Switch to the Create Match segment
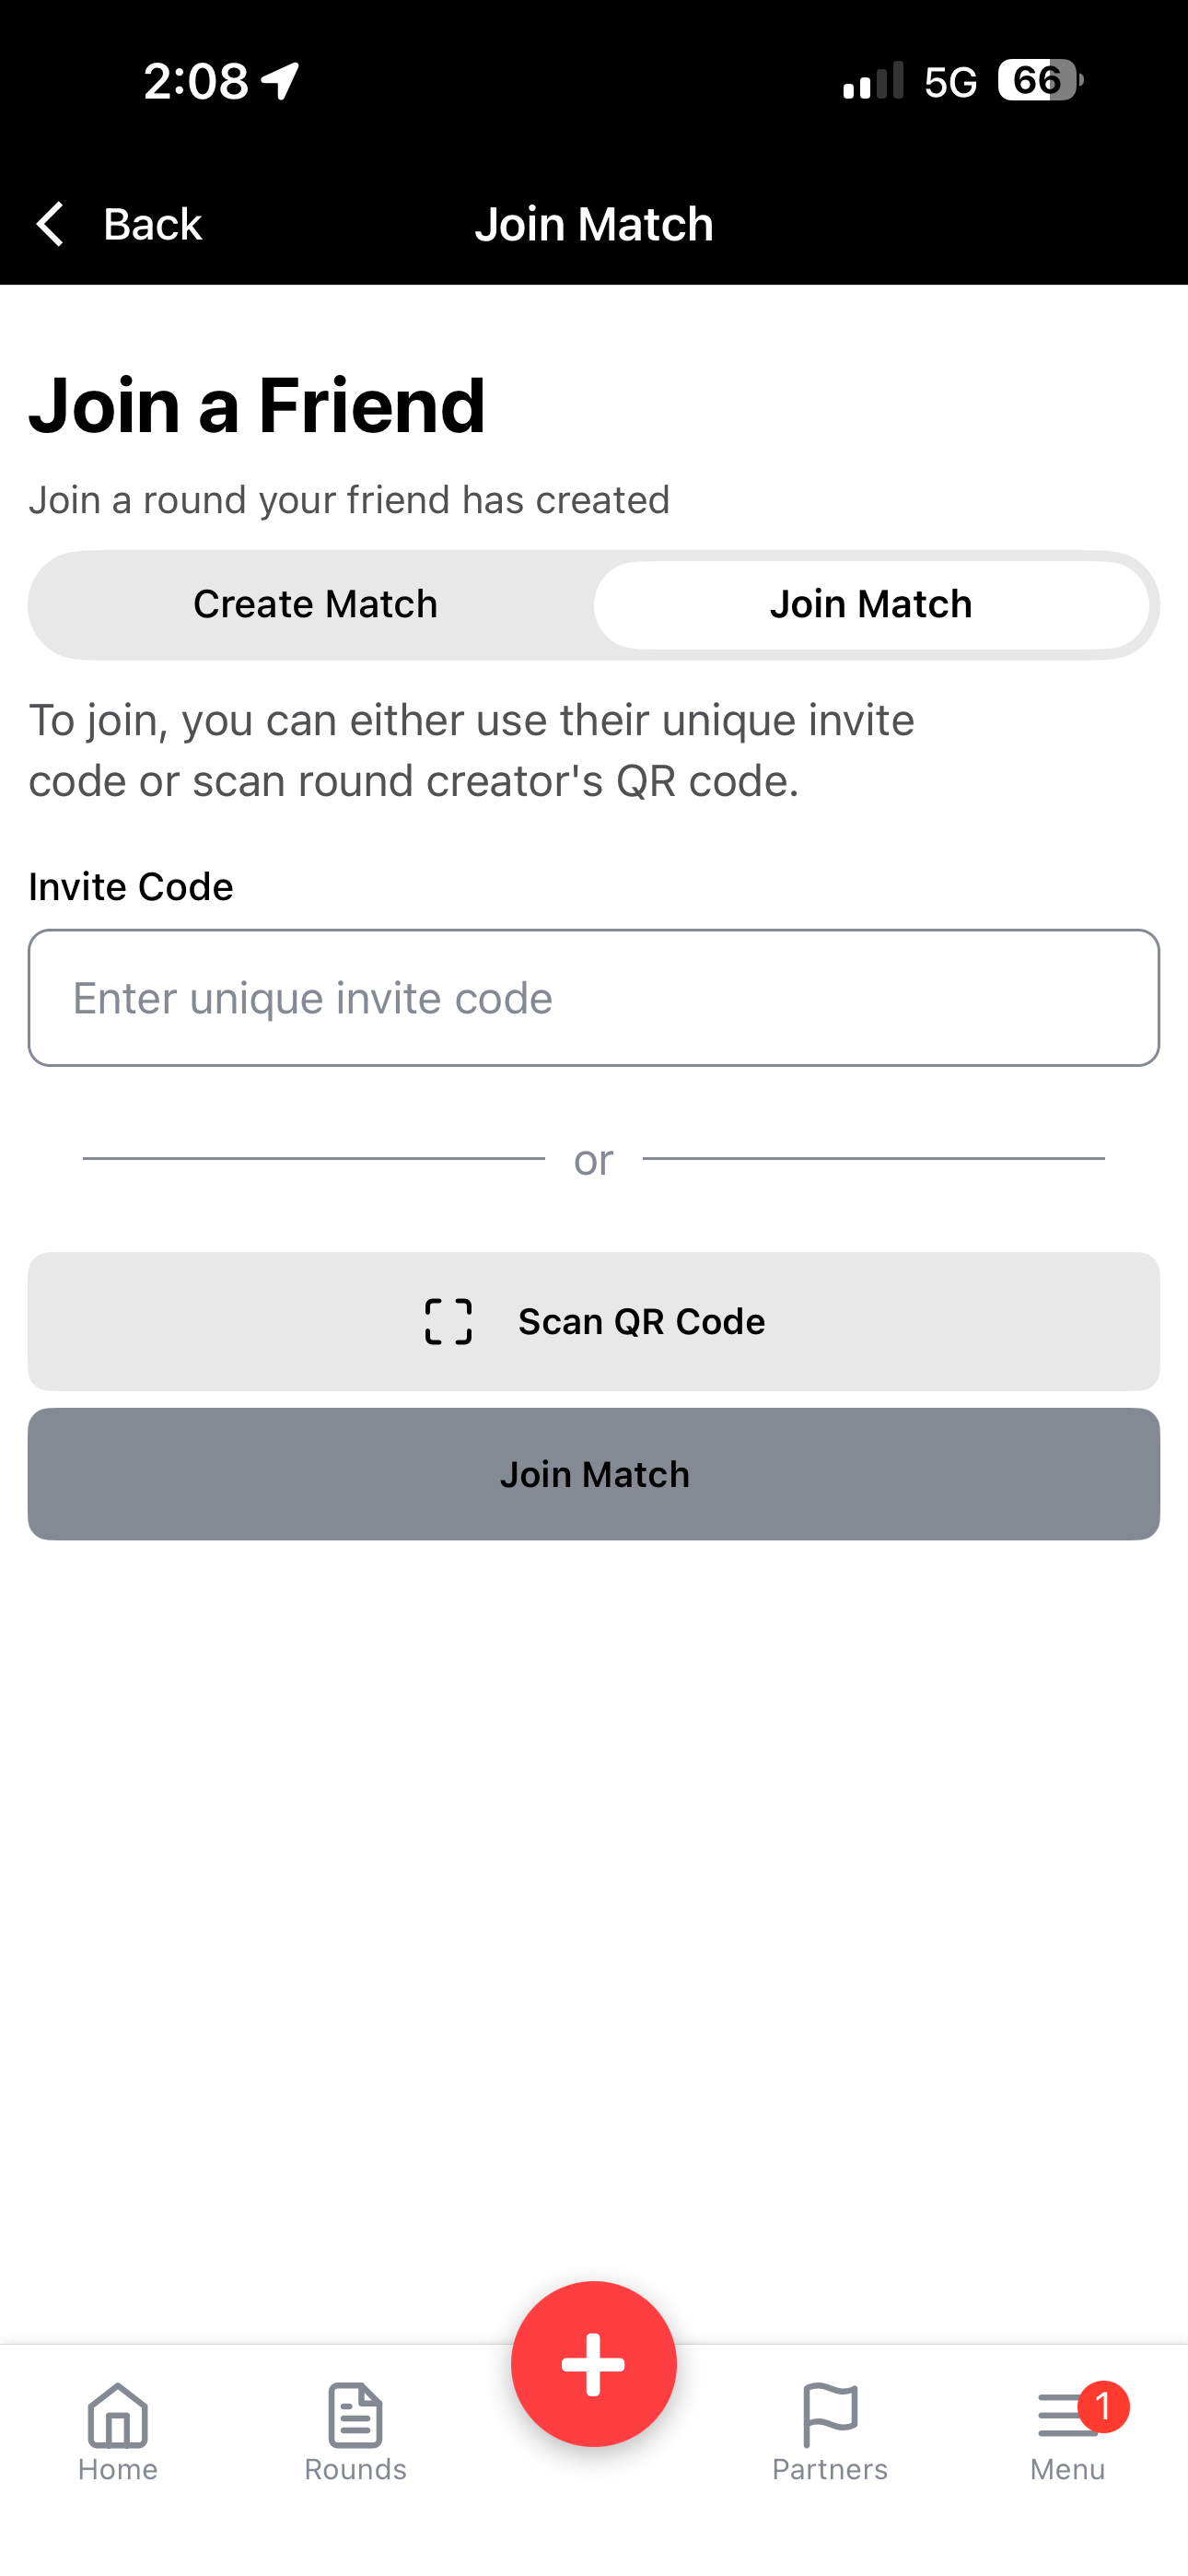The height and width of the screenshot is (2576, 1188). tap(315, 604)
